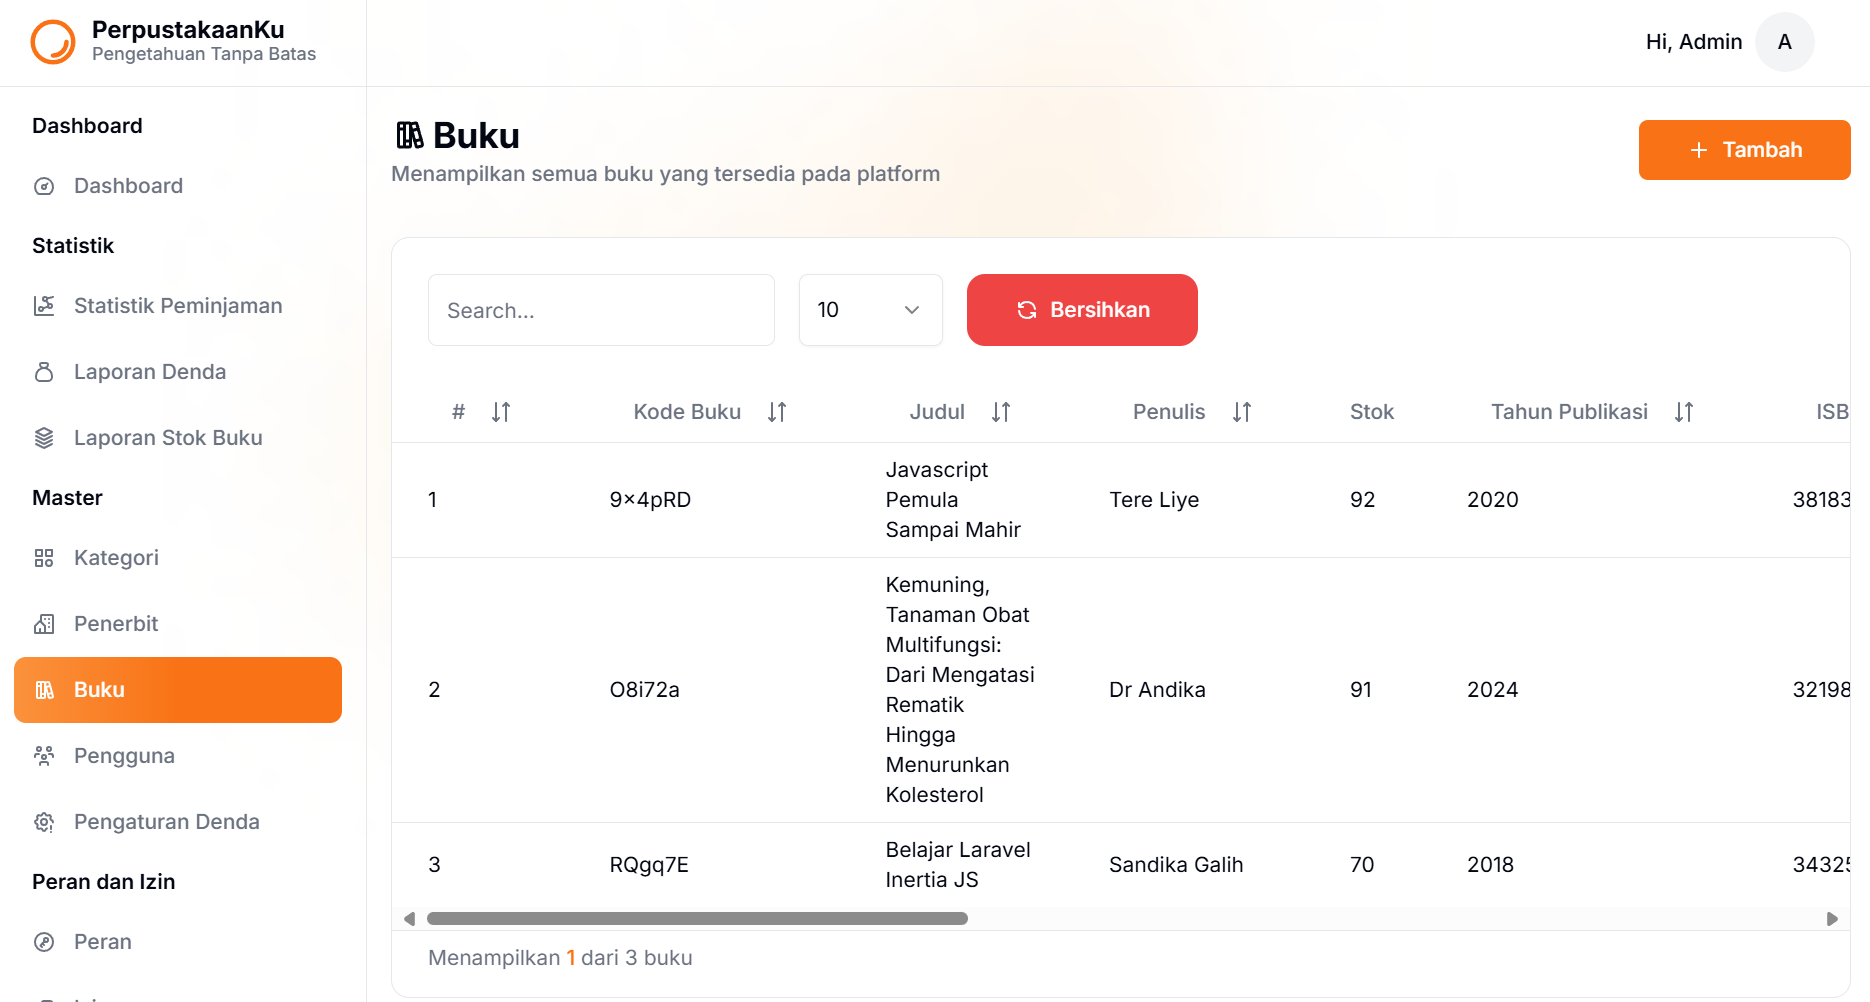
Task: Click the horizontal table scrollbar thumb
Action: coord(697,919)
